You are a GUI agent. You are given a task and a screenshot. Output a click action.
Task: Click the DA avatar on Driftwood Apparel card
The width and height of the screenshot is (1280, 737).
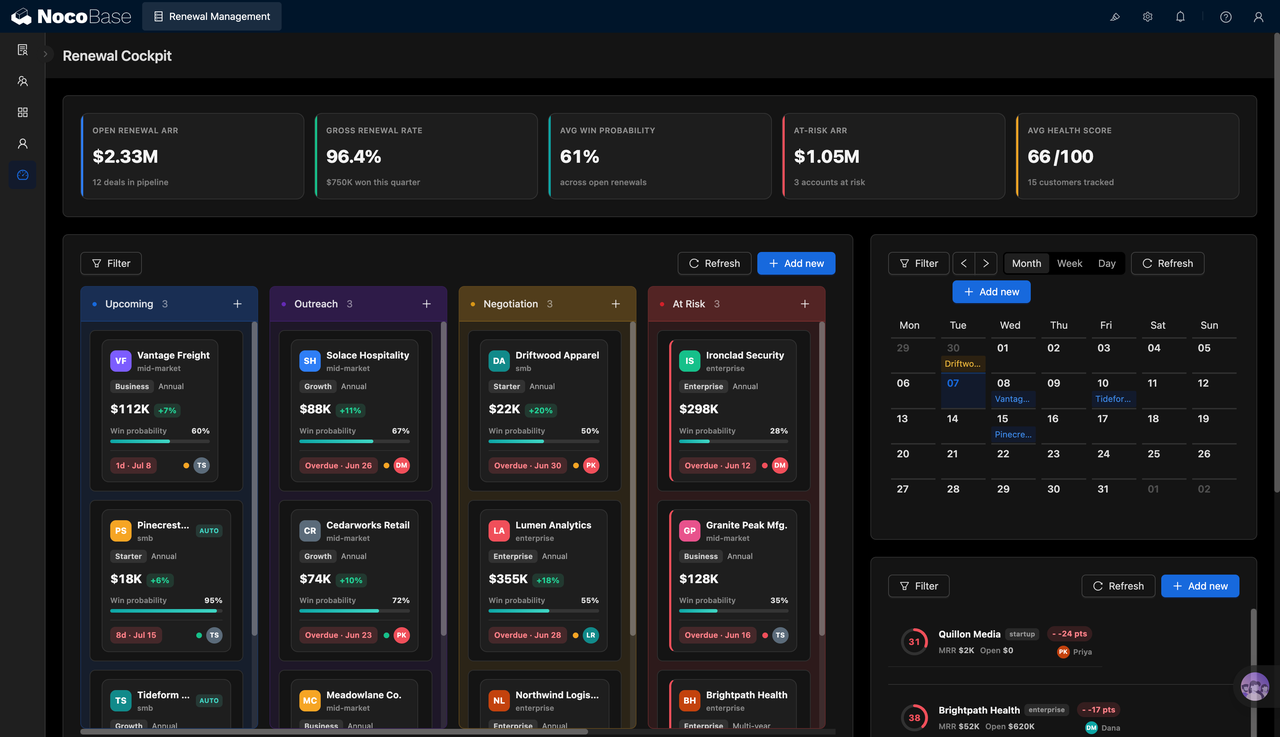[499, 361]
